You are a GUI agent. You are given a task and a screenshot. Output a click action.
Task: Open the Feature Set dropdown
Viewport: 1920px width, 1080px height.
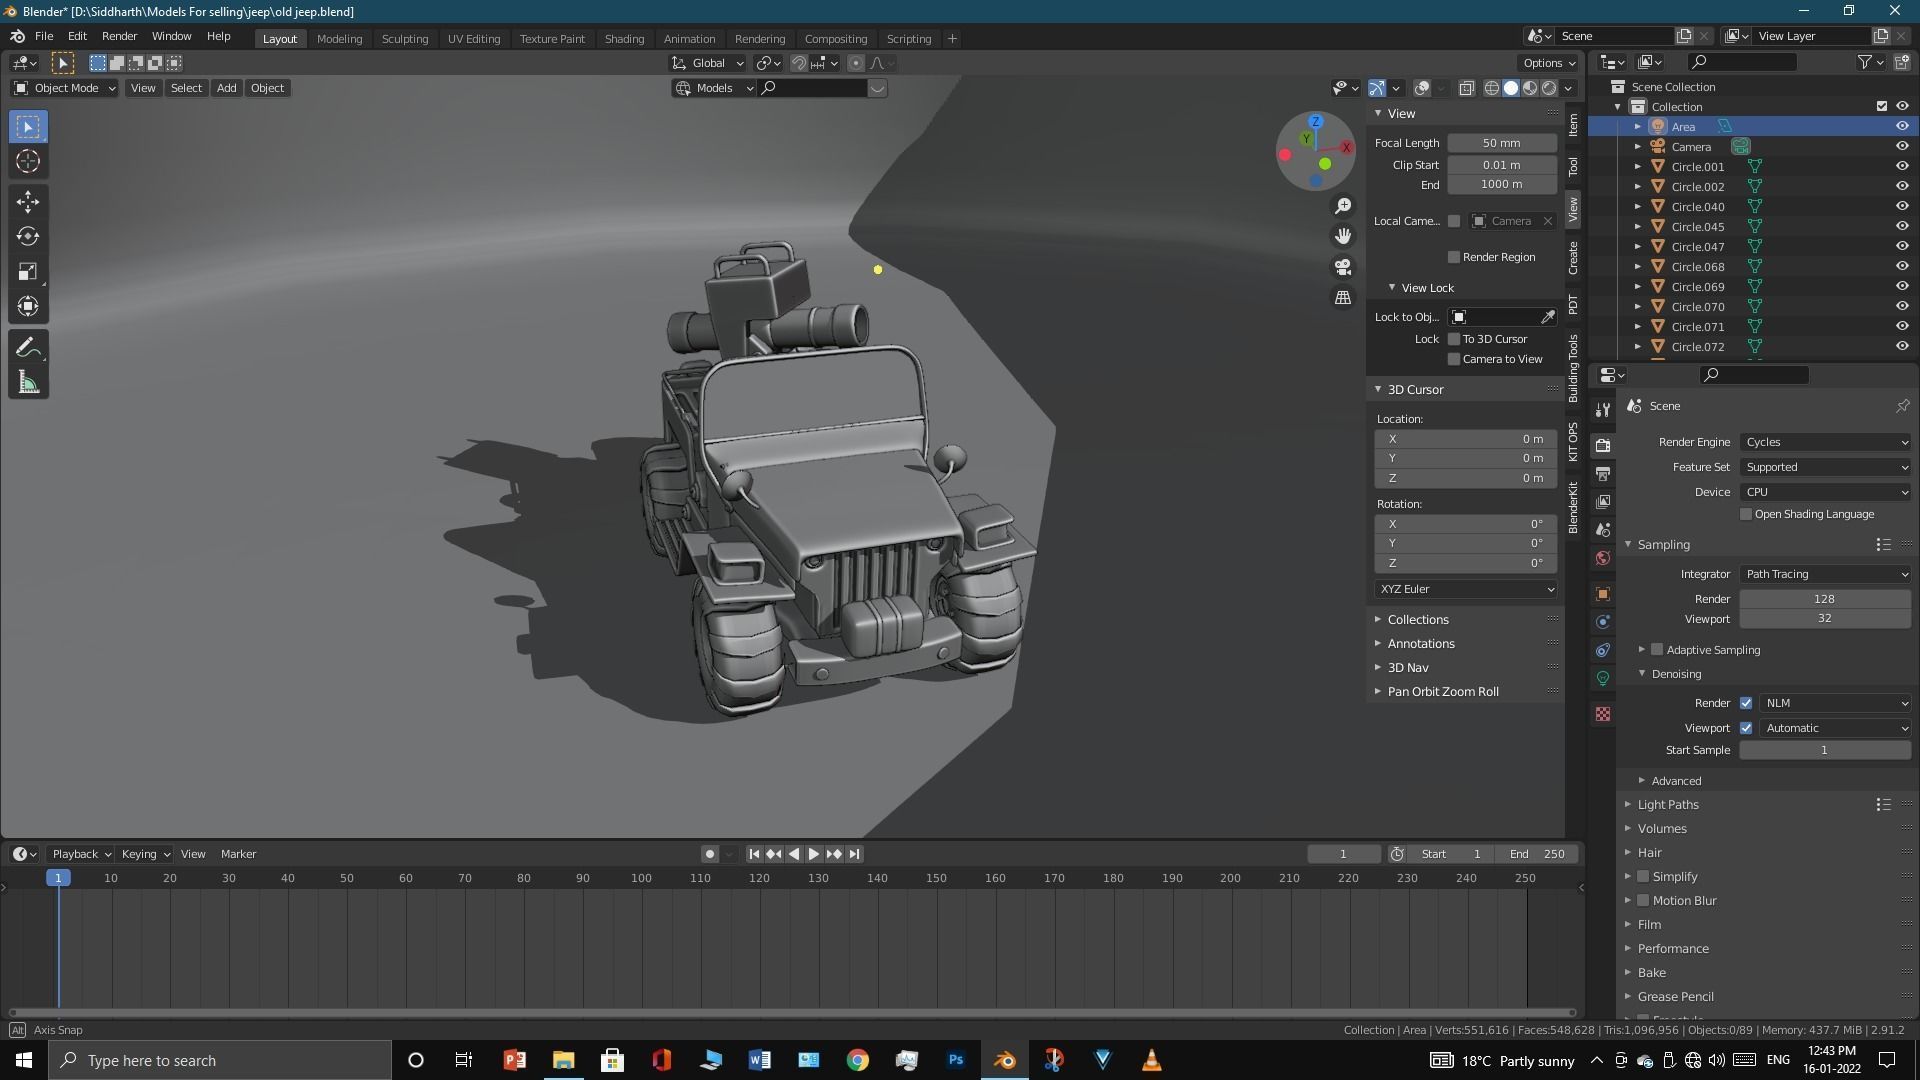(1826, 467)
